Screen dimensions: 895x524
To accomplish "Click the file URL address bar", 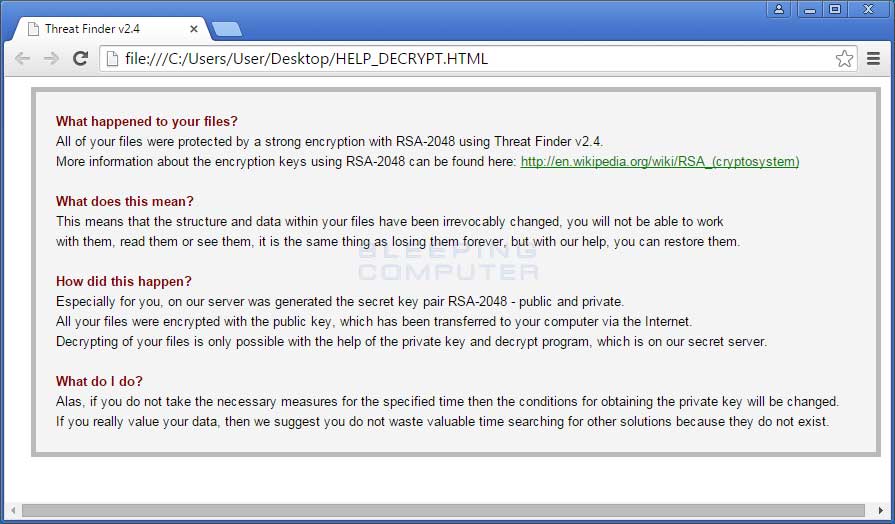I will tap(478, 58).
